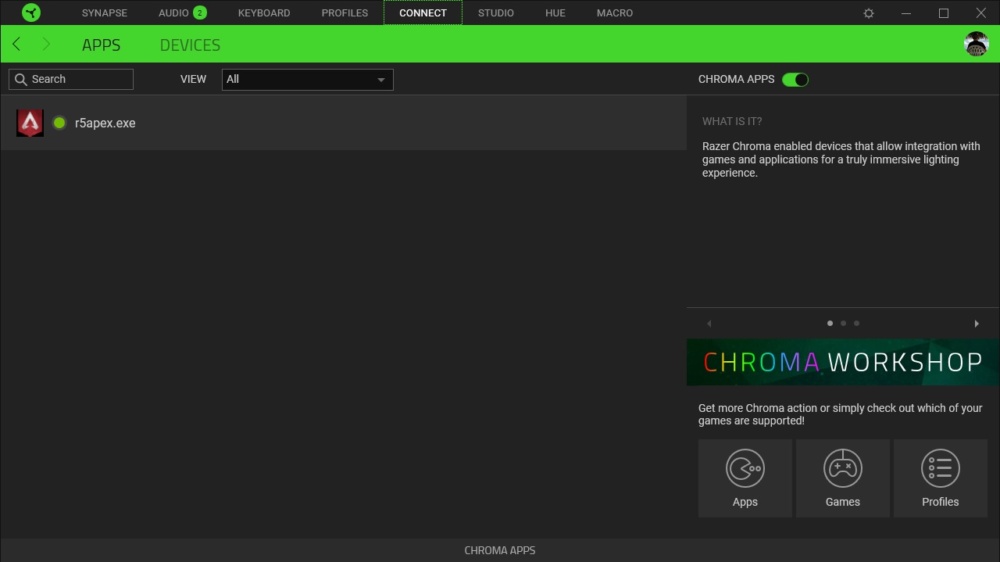Image resolution: width=1000 pixels, height=562 pixels.
Task: Show next info slide arrow
Action: (x=976, y=323)
